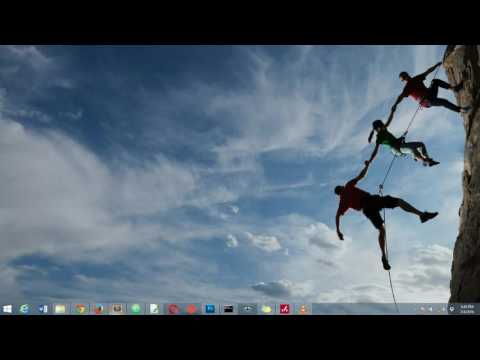Launch VLC media player cone icon

[303, 309]
